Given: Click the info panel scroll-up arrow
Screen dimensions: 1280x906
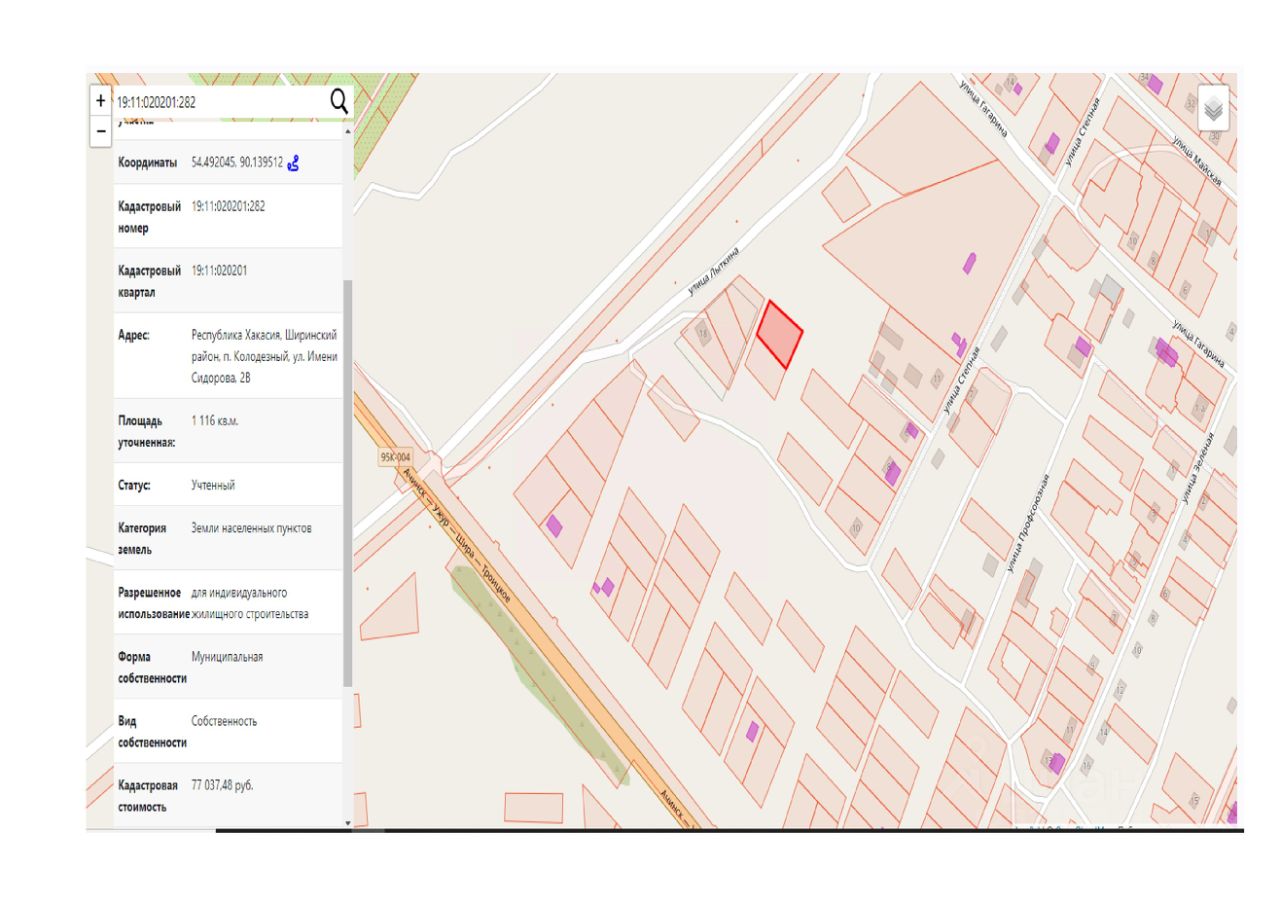Looking at the screenshot, I should [x=348, y=131].
